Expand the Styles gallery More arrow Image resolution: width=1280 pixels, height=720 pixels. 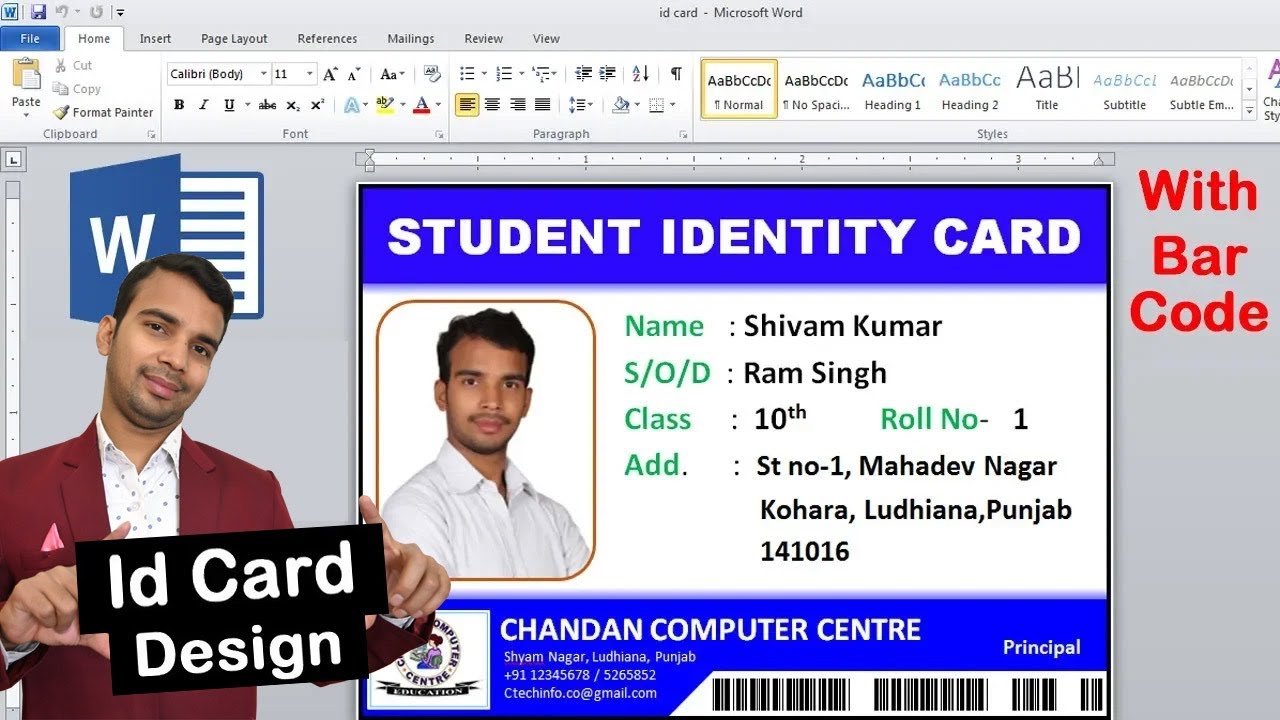pyautogui.click(x=1249, y=110)
